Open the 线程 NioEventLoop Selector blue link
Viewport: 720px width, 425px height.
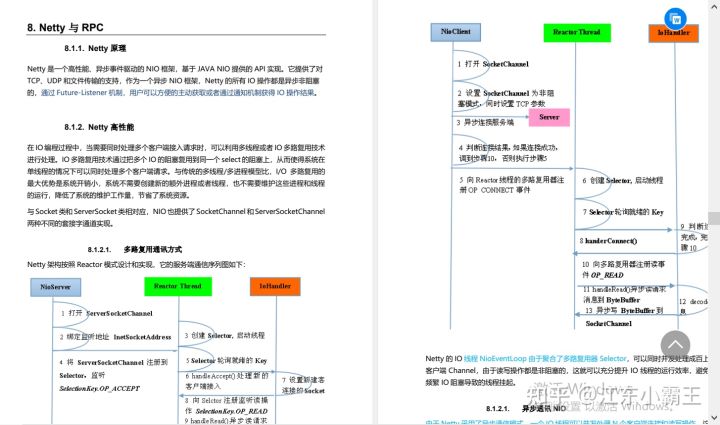tap(545, 358)
